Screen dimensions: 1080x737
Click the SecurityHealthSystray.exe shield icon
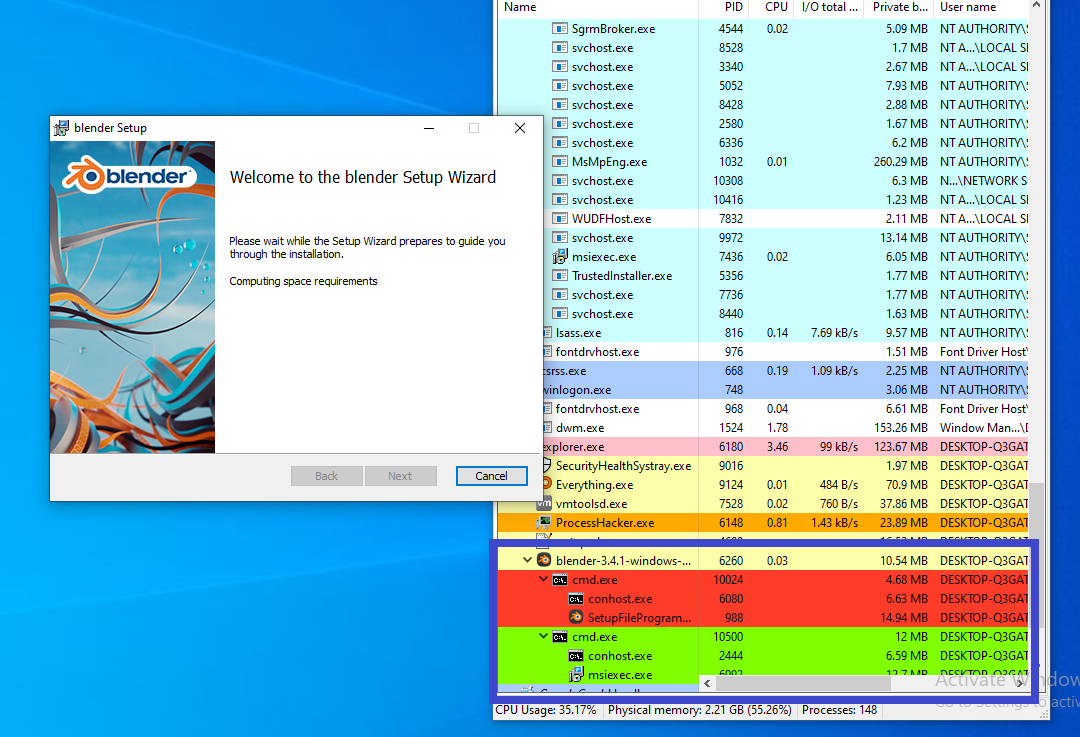[545, 465]
